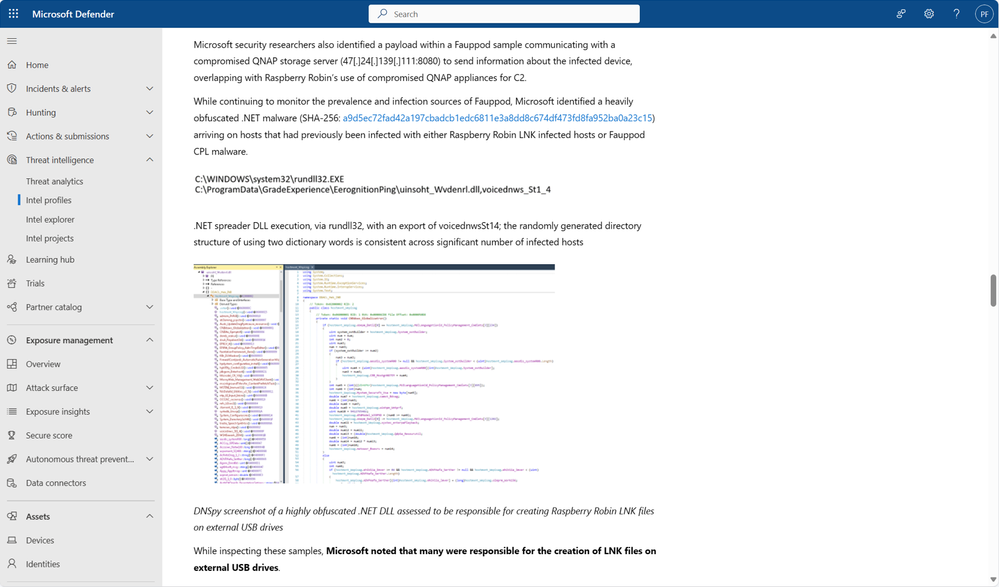Click the Partner catalog icon

(12, 307)
